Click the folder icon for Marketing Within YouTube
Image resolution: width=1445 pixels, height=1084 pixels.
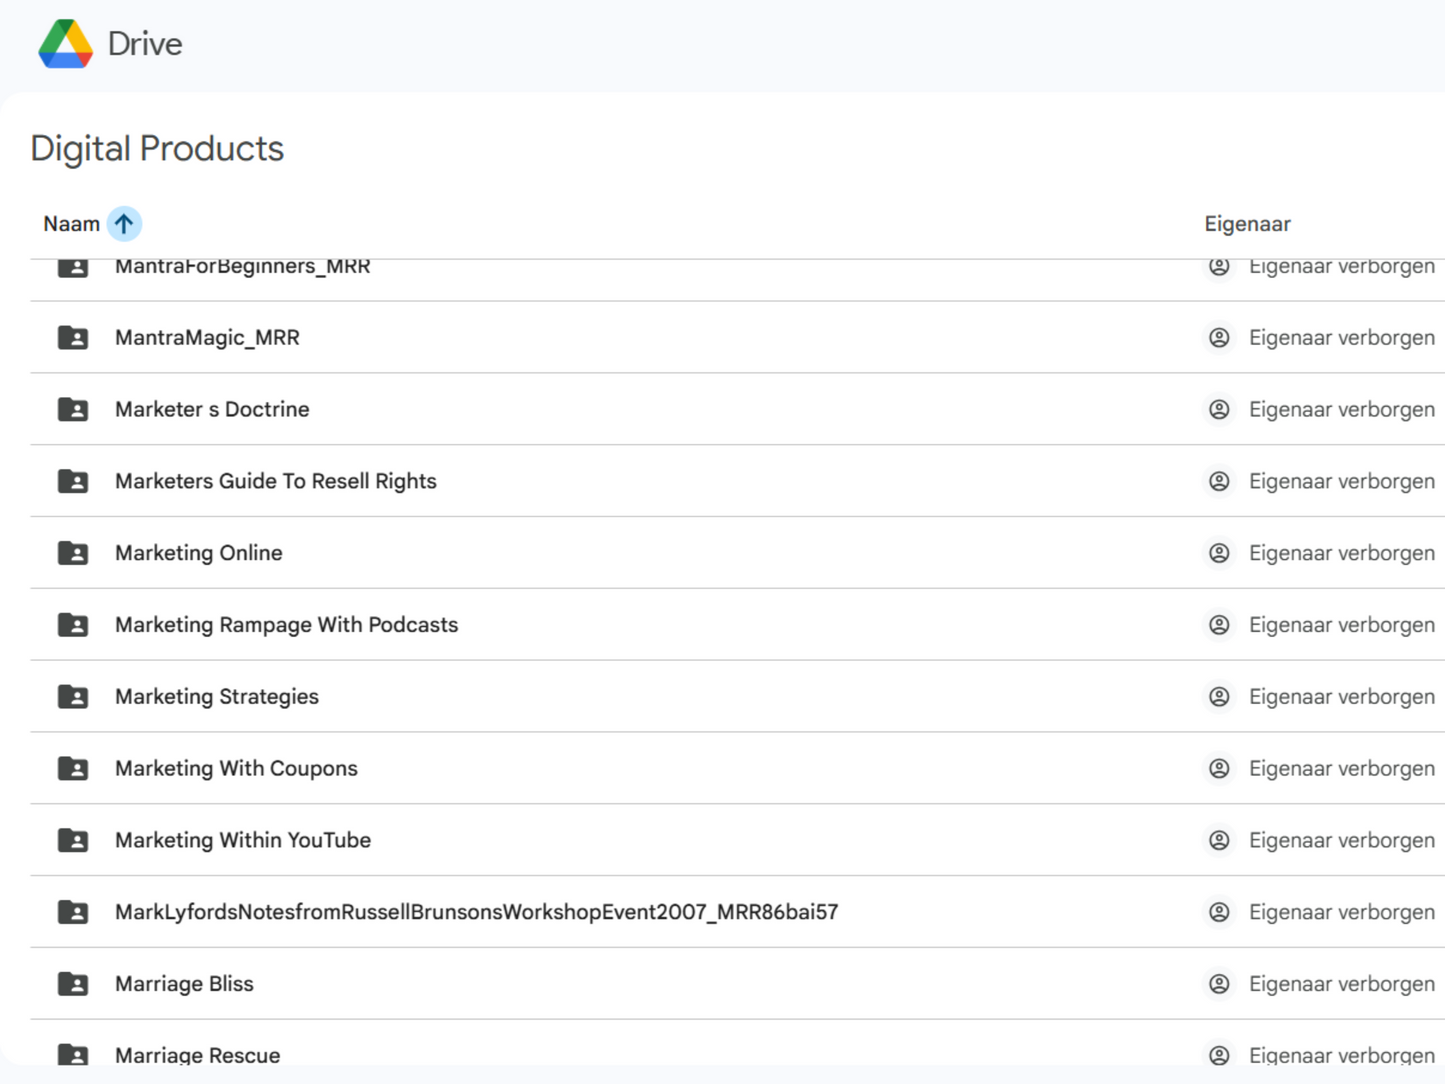click(73, 841)
